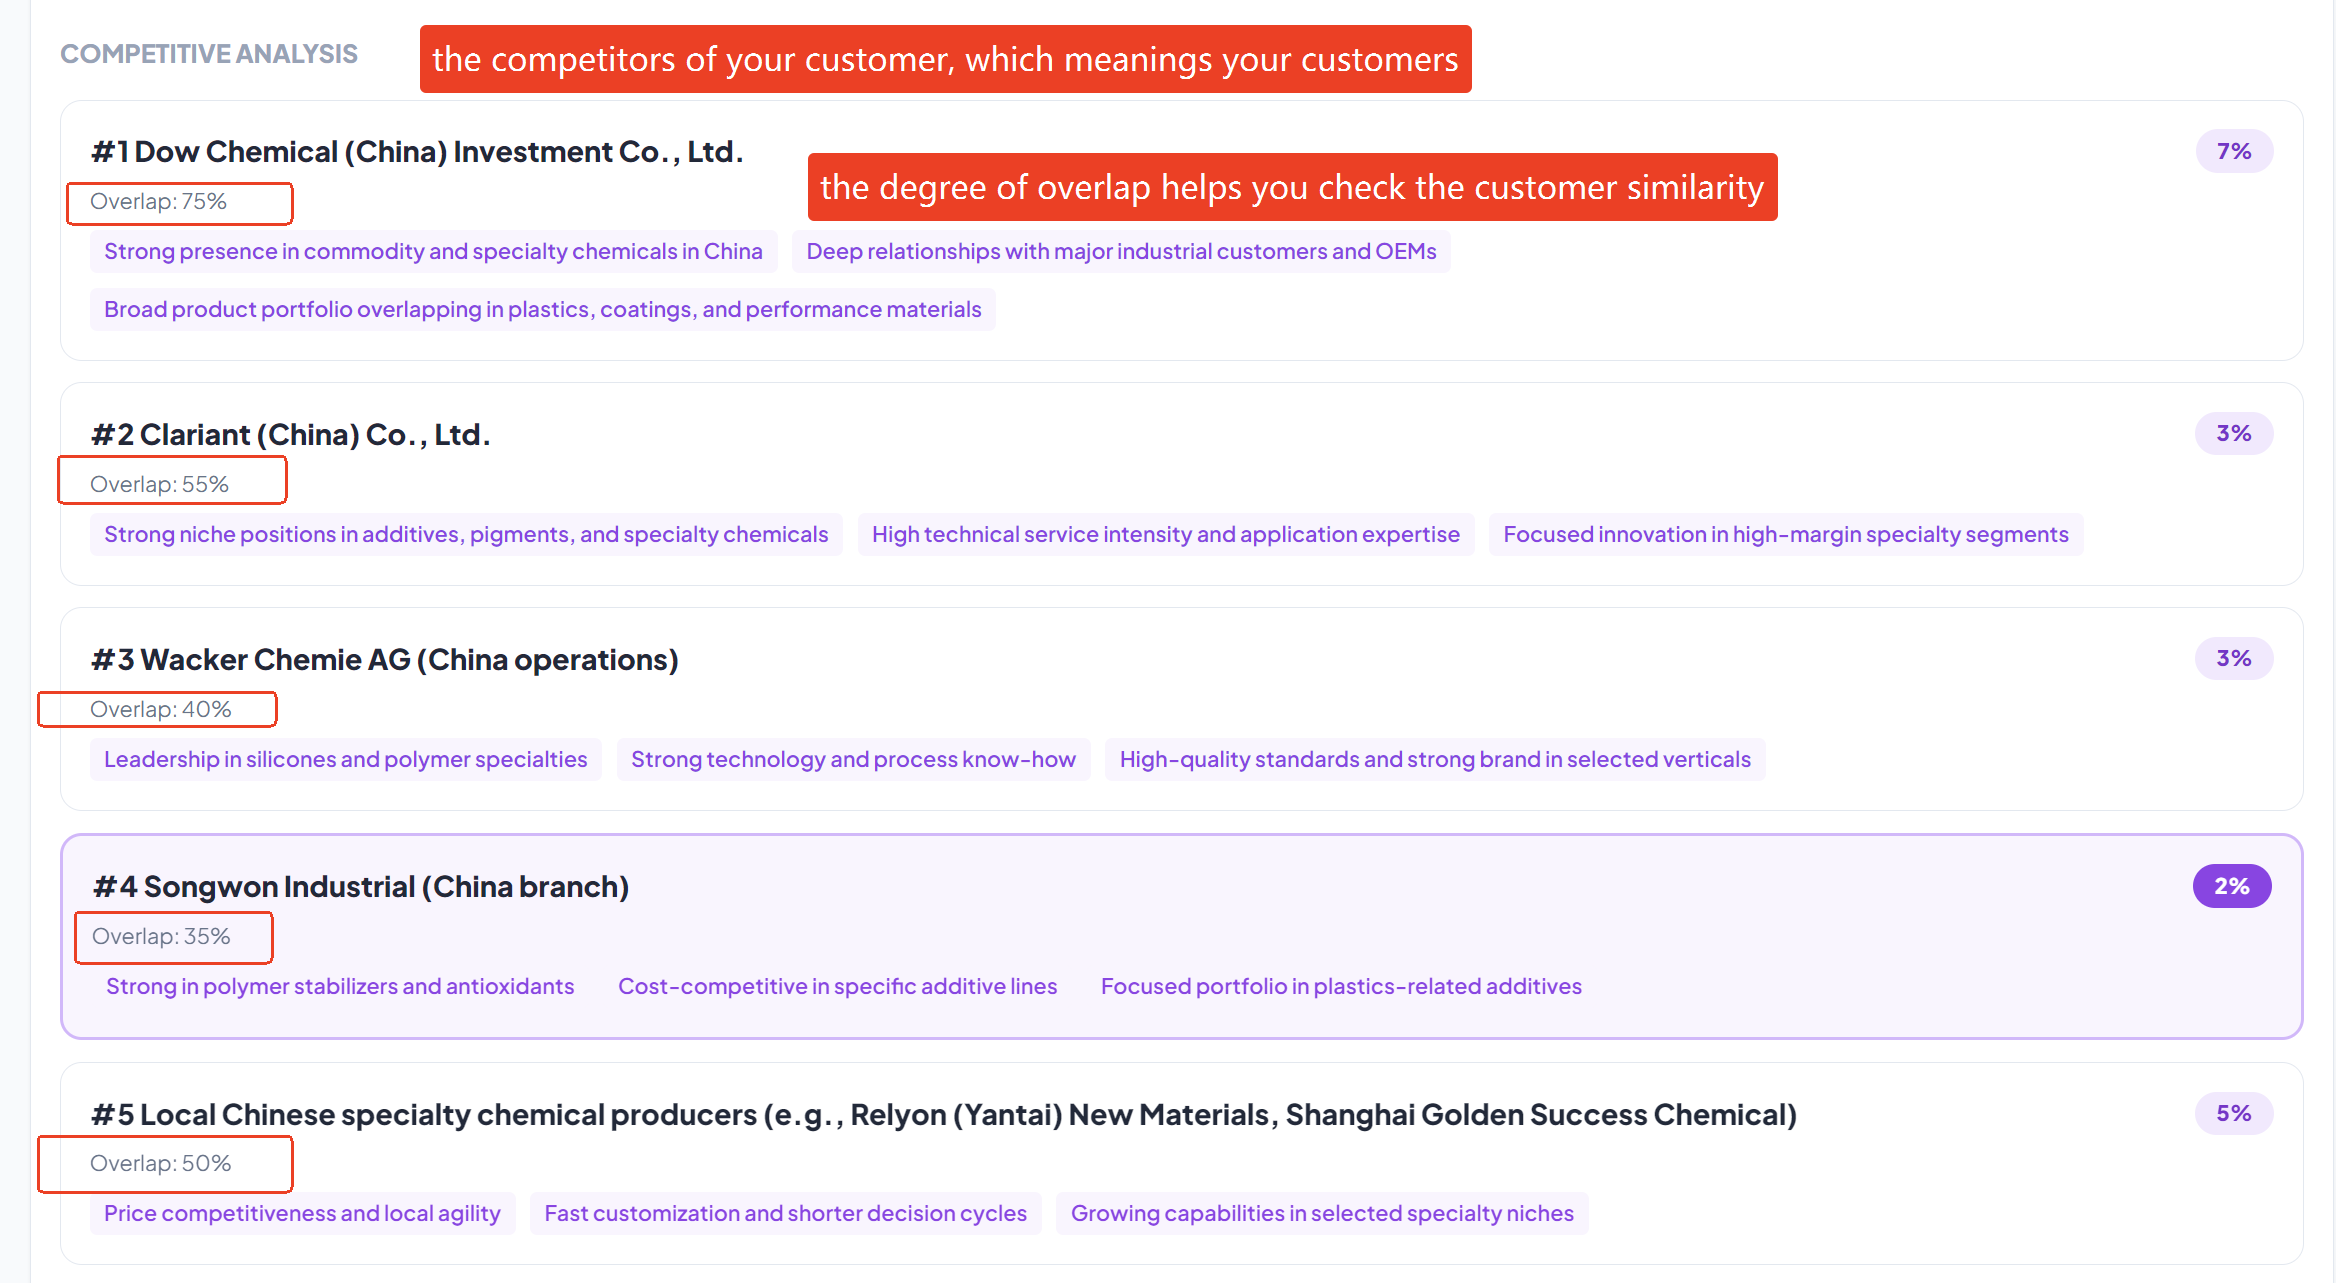Viewport: 2336px width, 1283px height.
Task: Click 'Focused portfolio in plastics-related additives' tag
Action: click(x=1341, y=986)
